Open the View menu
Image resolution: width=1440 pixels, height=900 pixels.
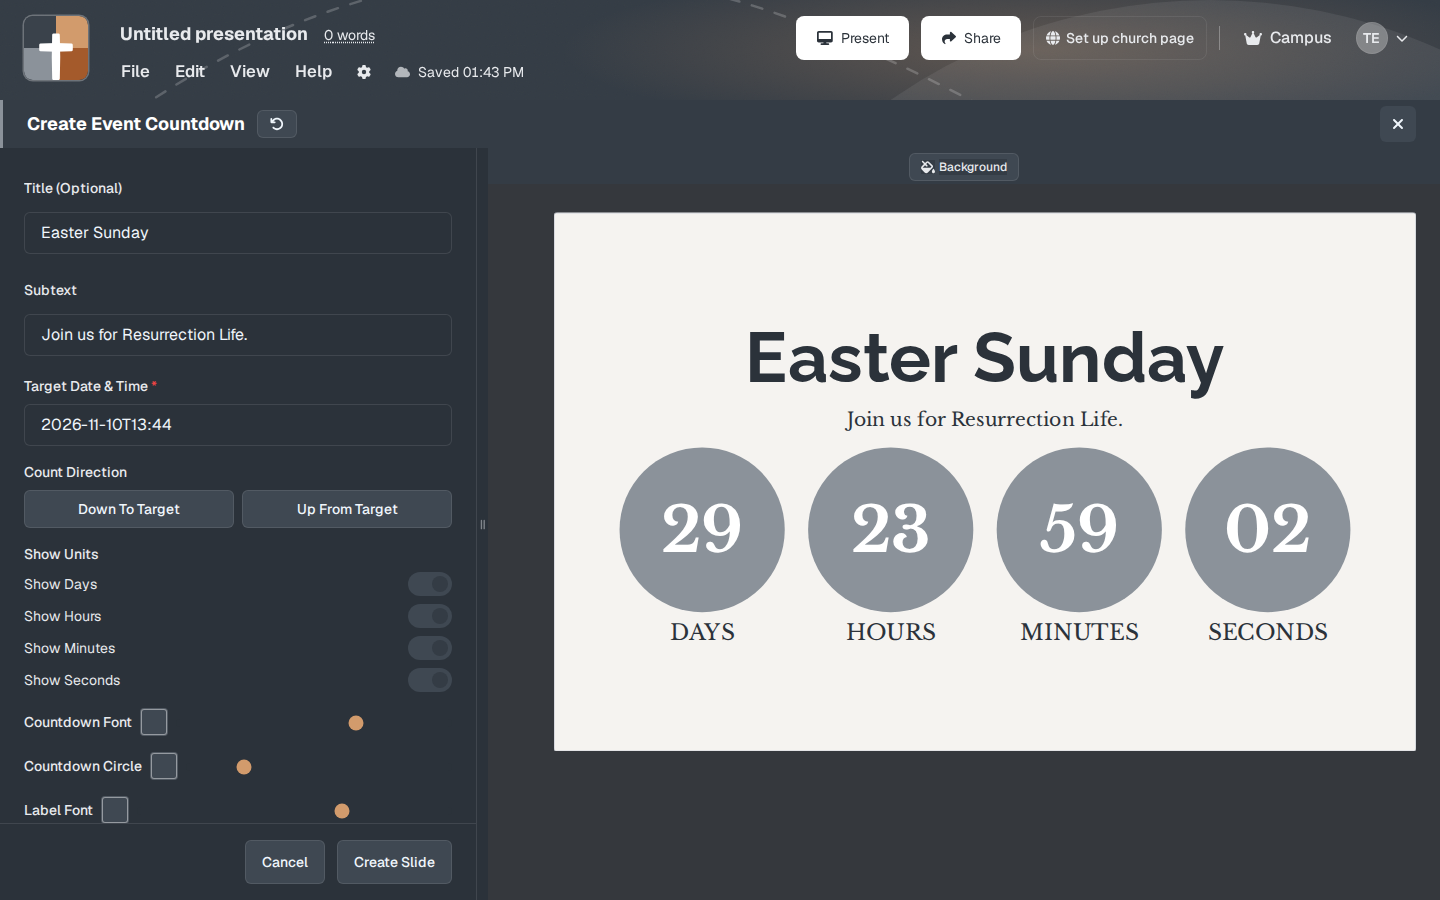(250, 72)
